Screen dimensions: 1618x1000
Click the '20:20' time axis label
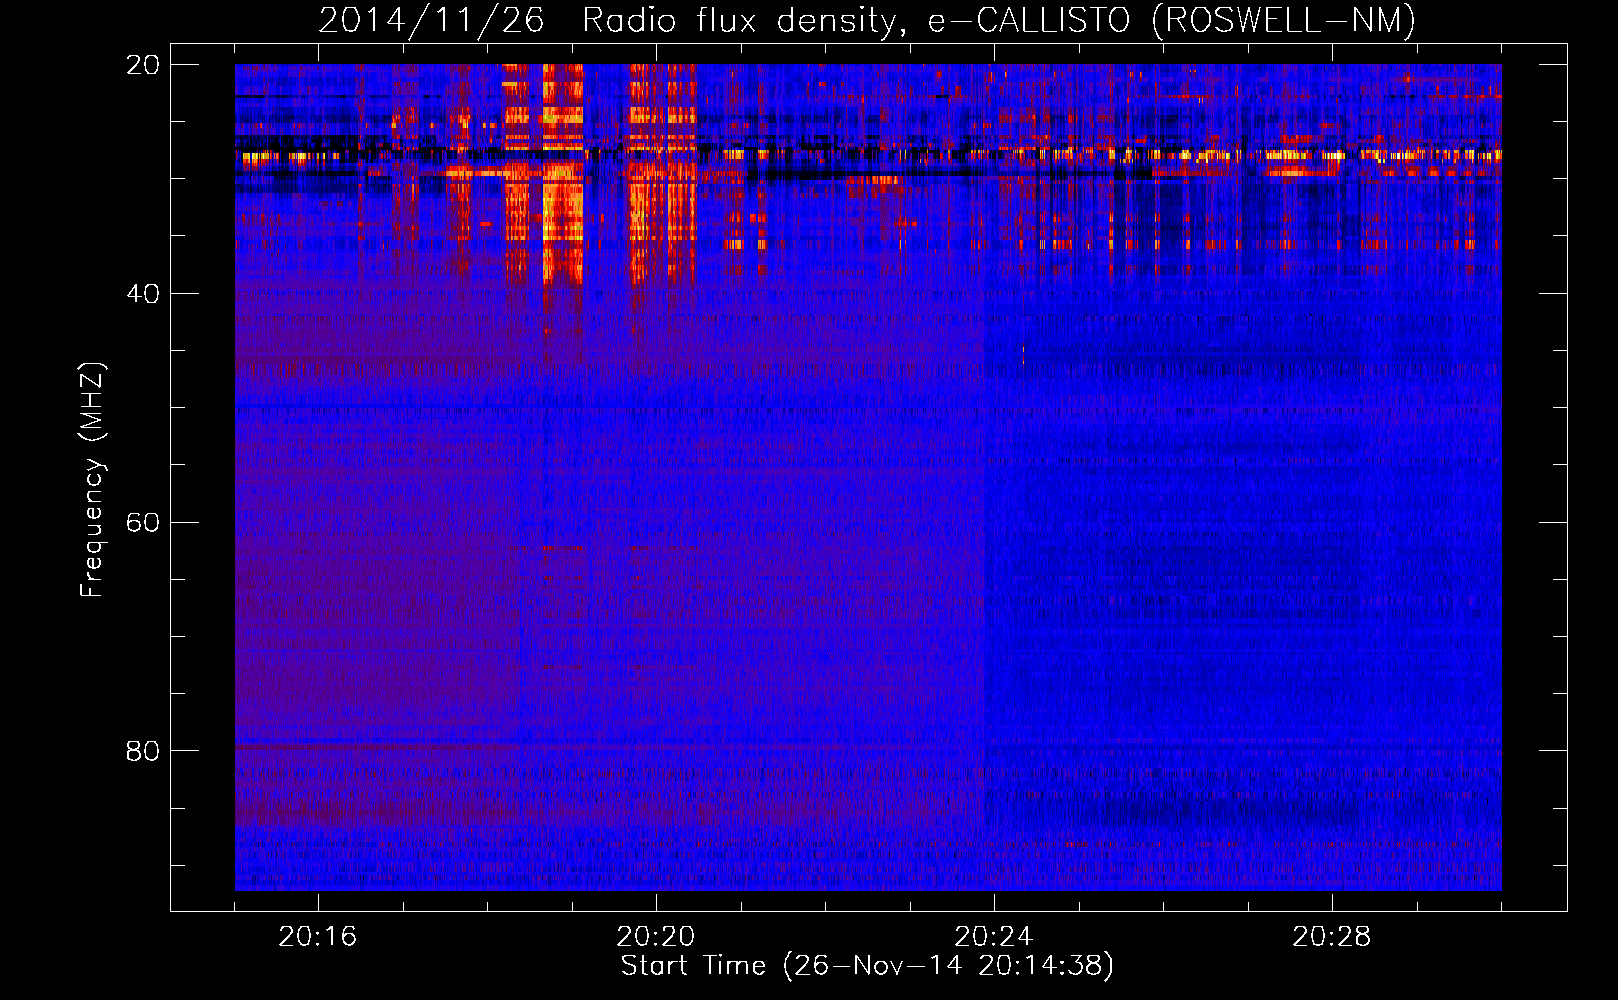pos(656,937)
